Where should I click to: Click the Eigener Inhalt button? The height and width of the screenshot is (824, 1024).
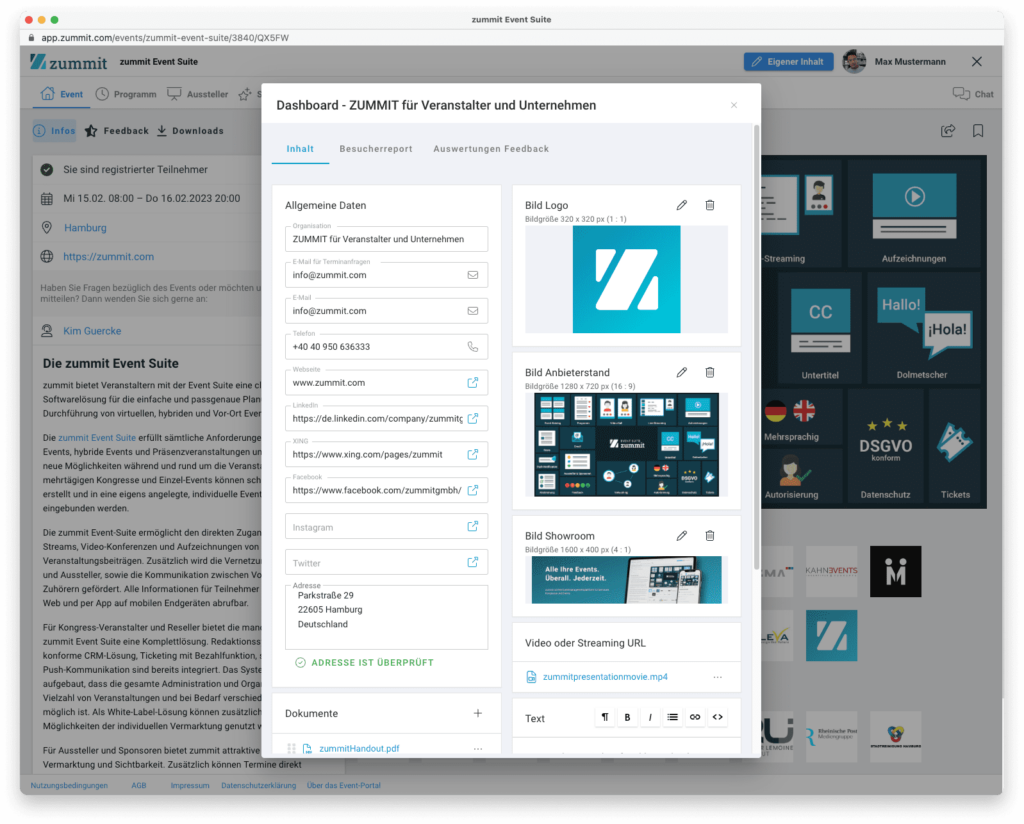pos(788,61)
